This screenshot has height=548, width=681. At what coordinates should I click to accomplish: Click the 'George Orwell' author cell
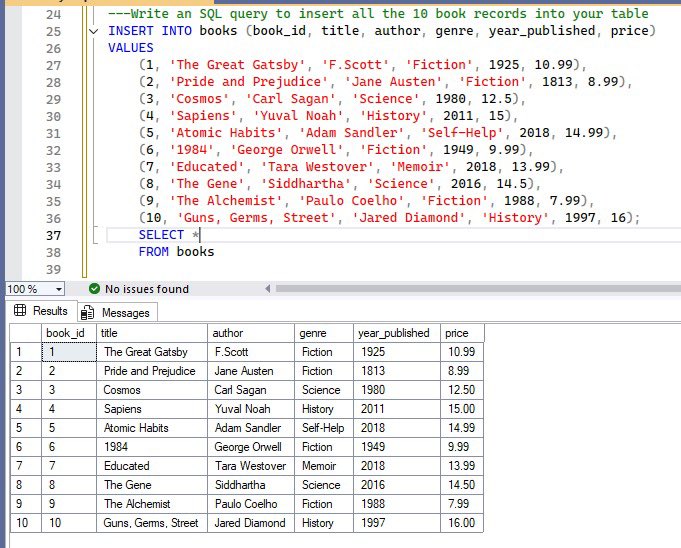click(x=248, y=447)
